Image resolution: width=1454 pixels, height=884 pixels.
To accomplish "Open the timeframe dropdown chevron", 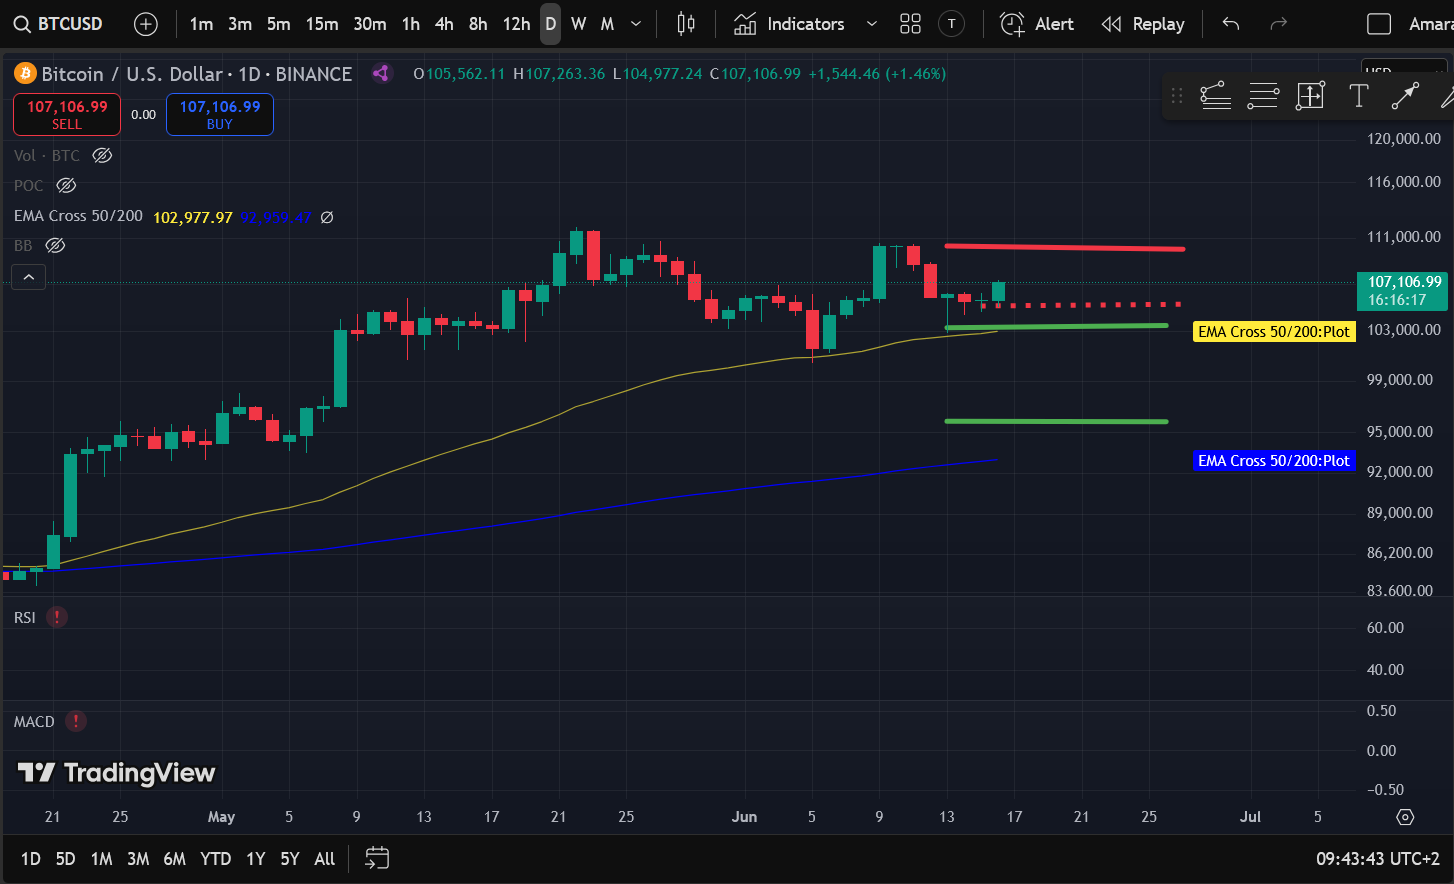I will click(635, 23).
